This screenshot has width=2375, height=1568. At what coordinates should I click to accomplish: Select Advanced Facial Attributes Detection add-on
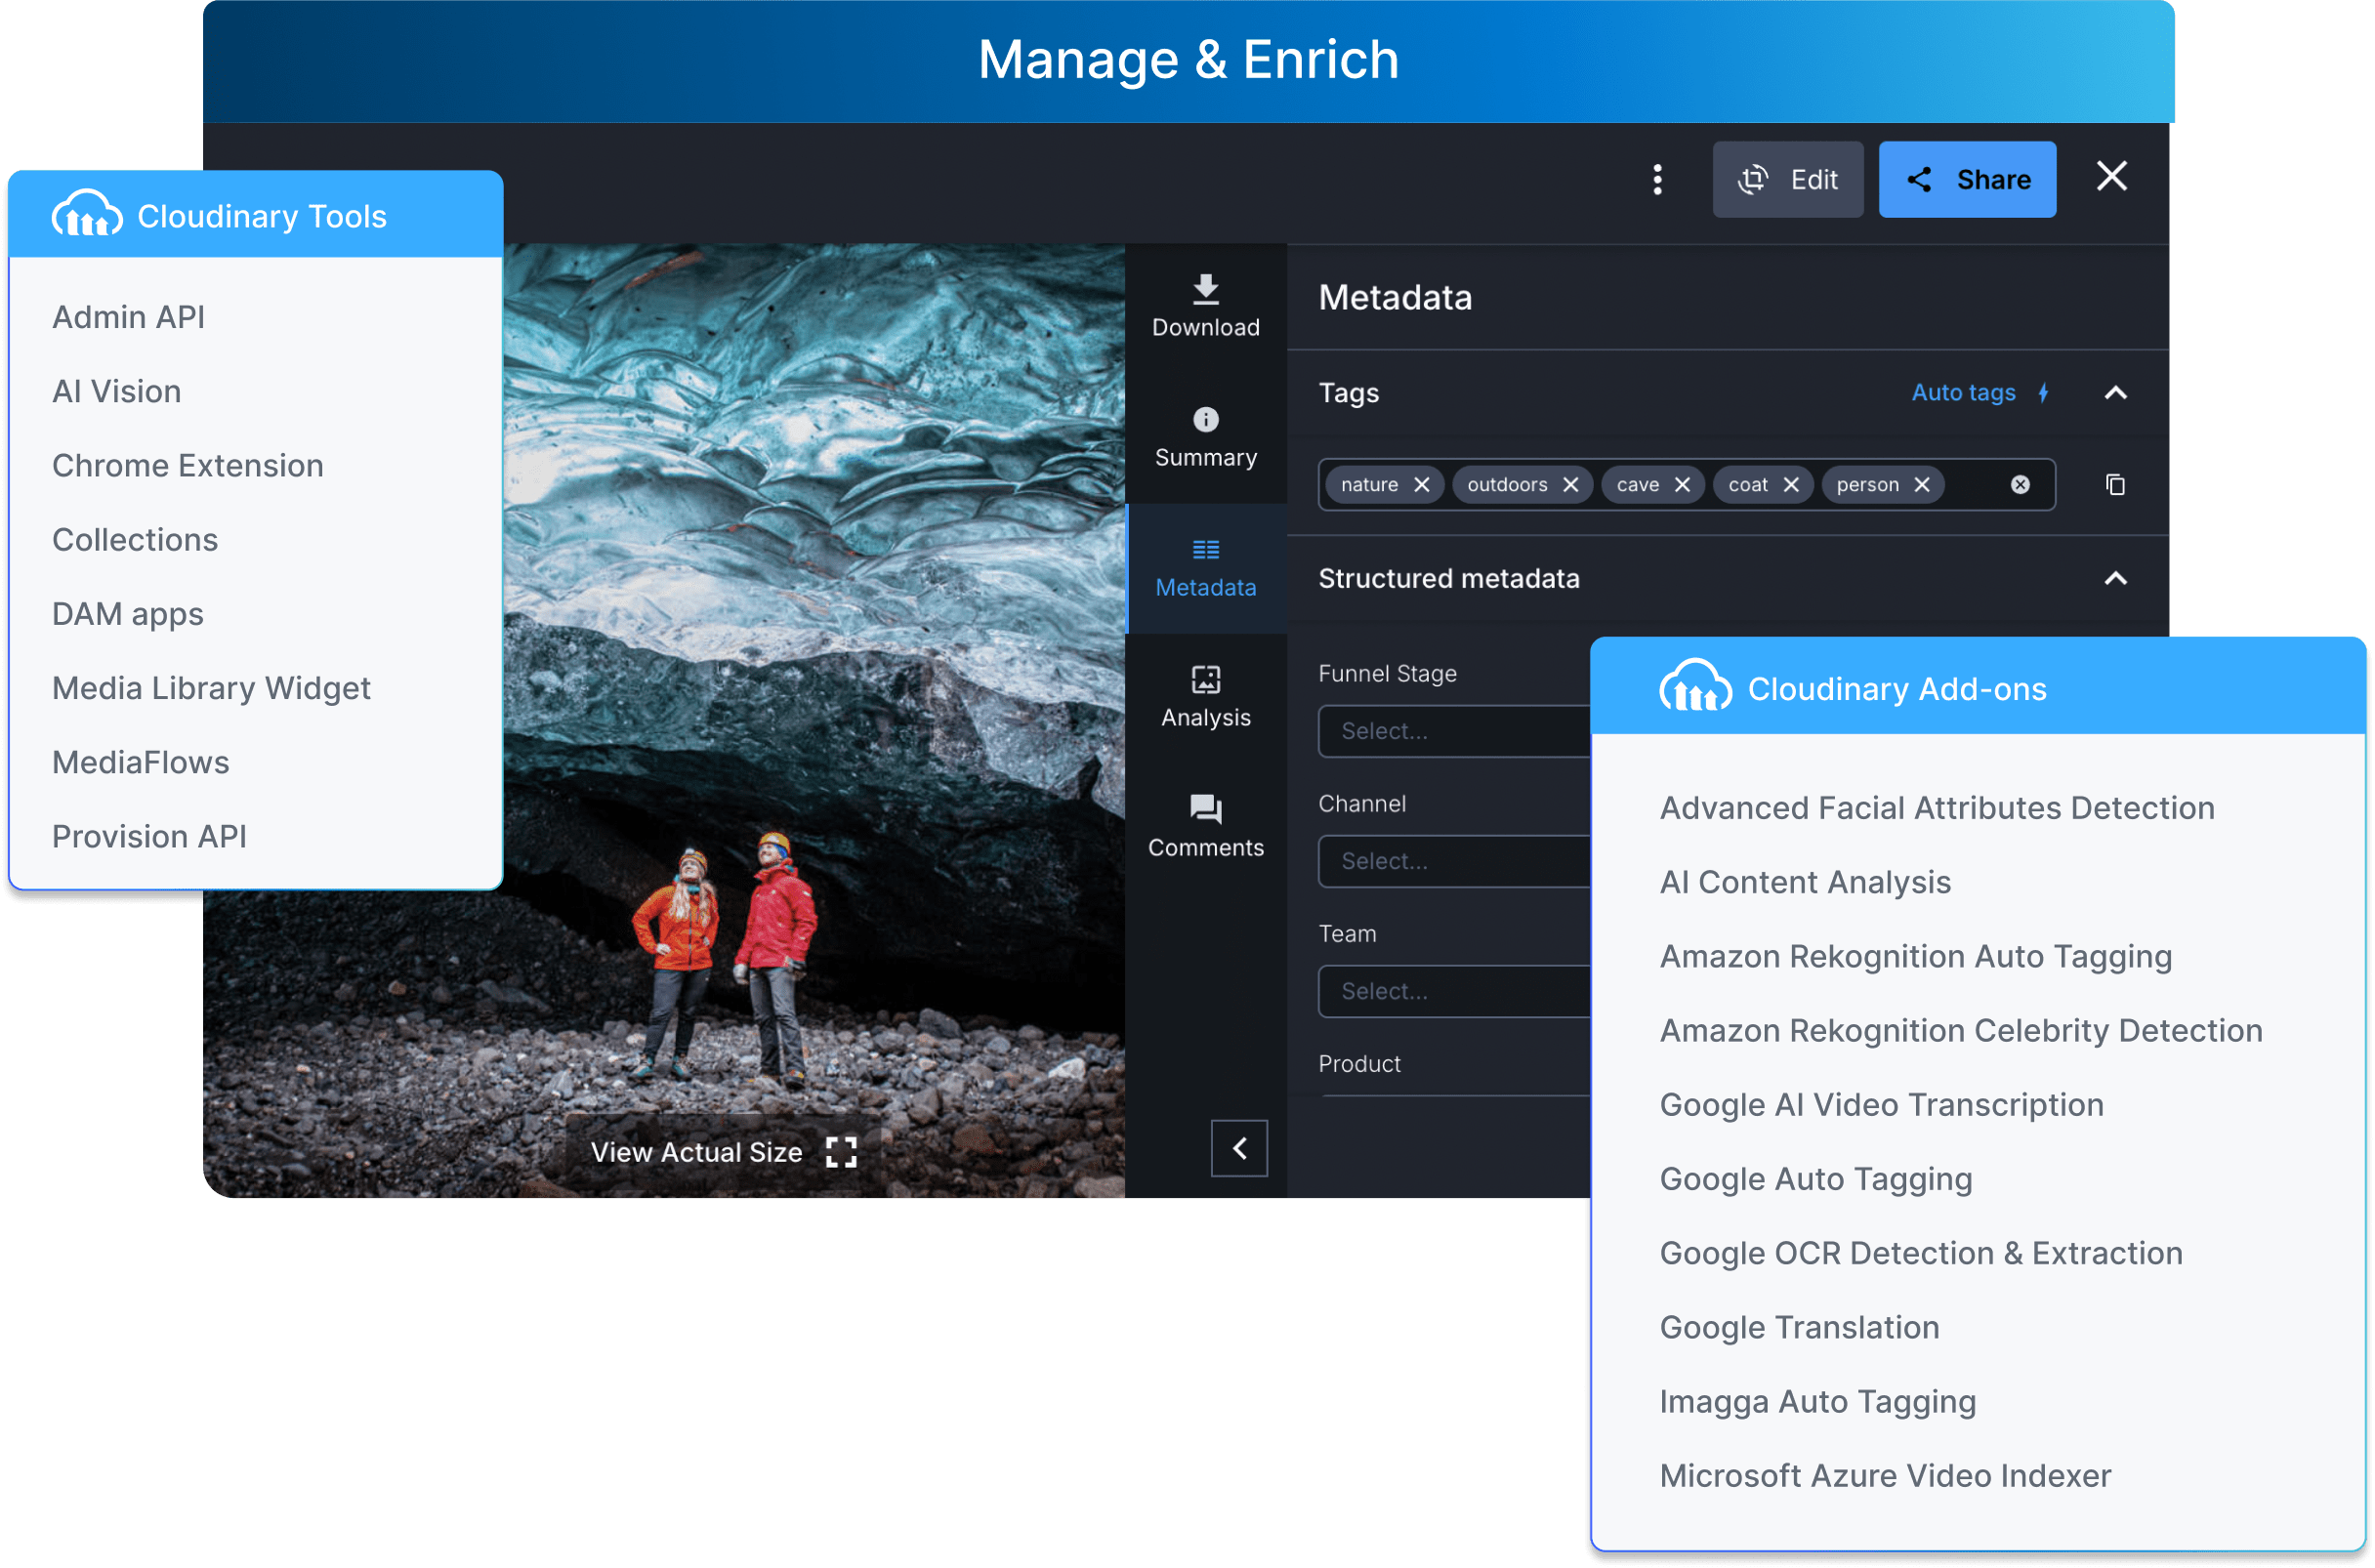1937,808
